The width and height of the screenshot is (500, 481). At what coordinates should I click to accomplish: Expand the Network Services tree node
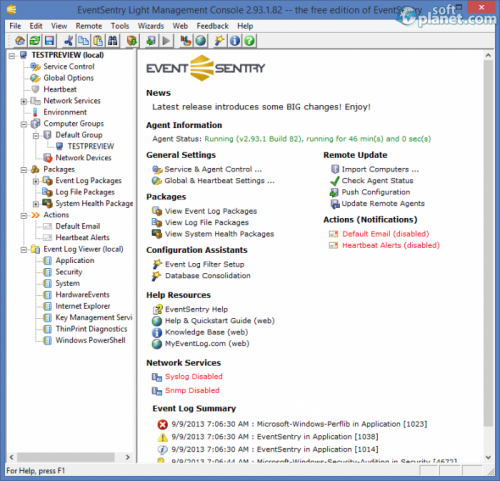coord(24,101)
